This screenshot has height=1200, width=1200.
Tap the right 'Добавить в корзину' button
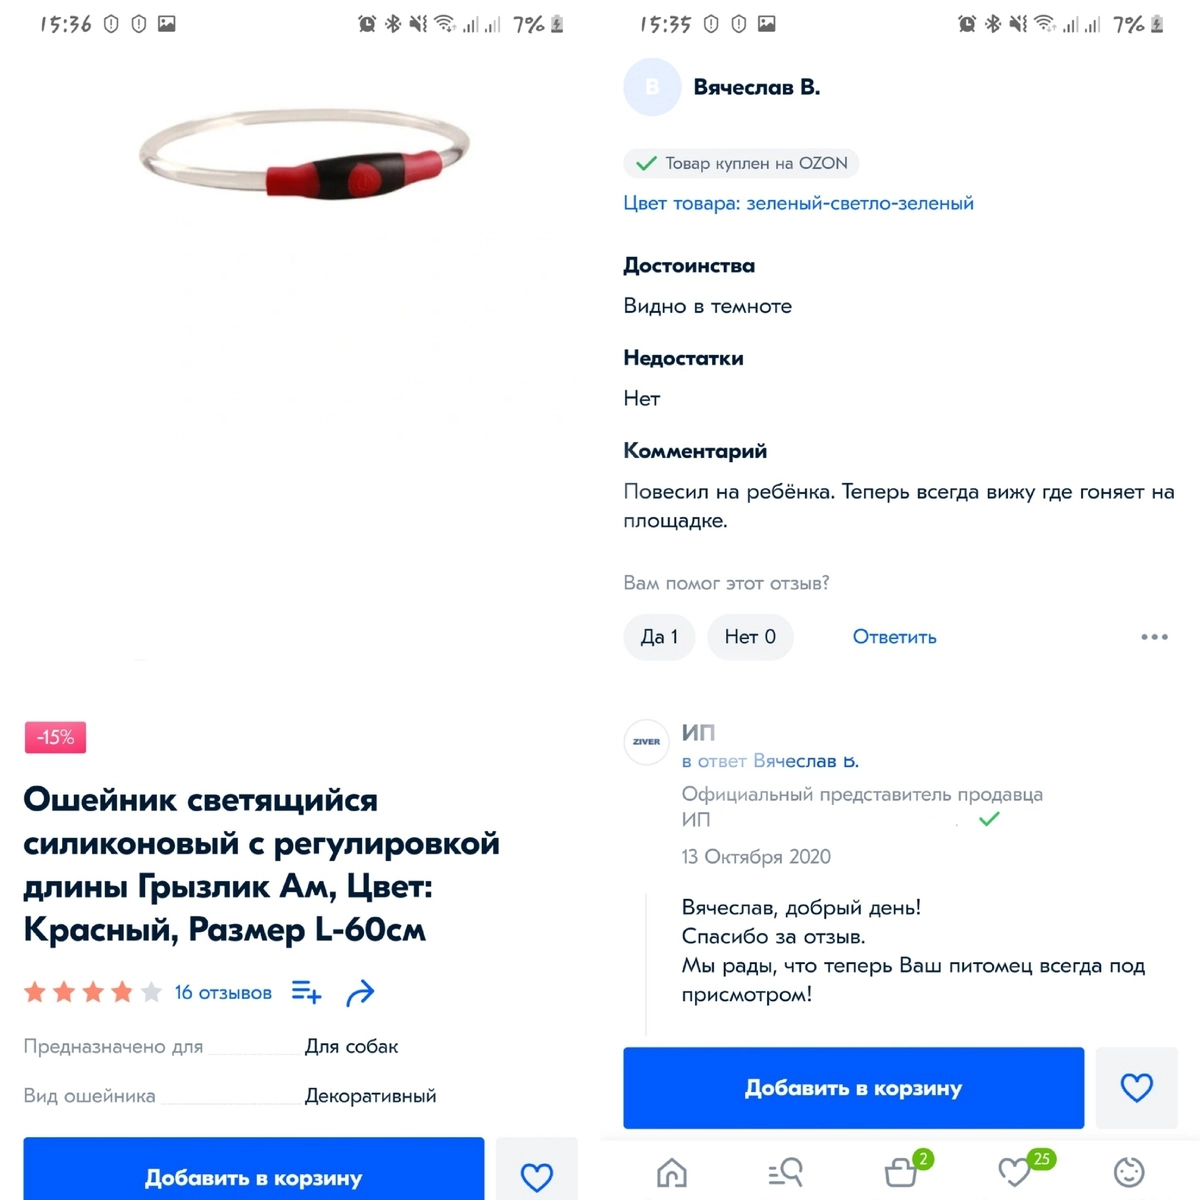point(854,1088)
